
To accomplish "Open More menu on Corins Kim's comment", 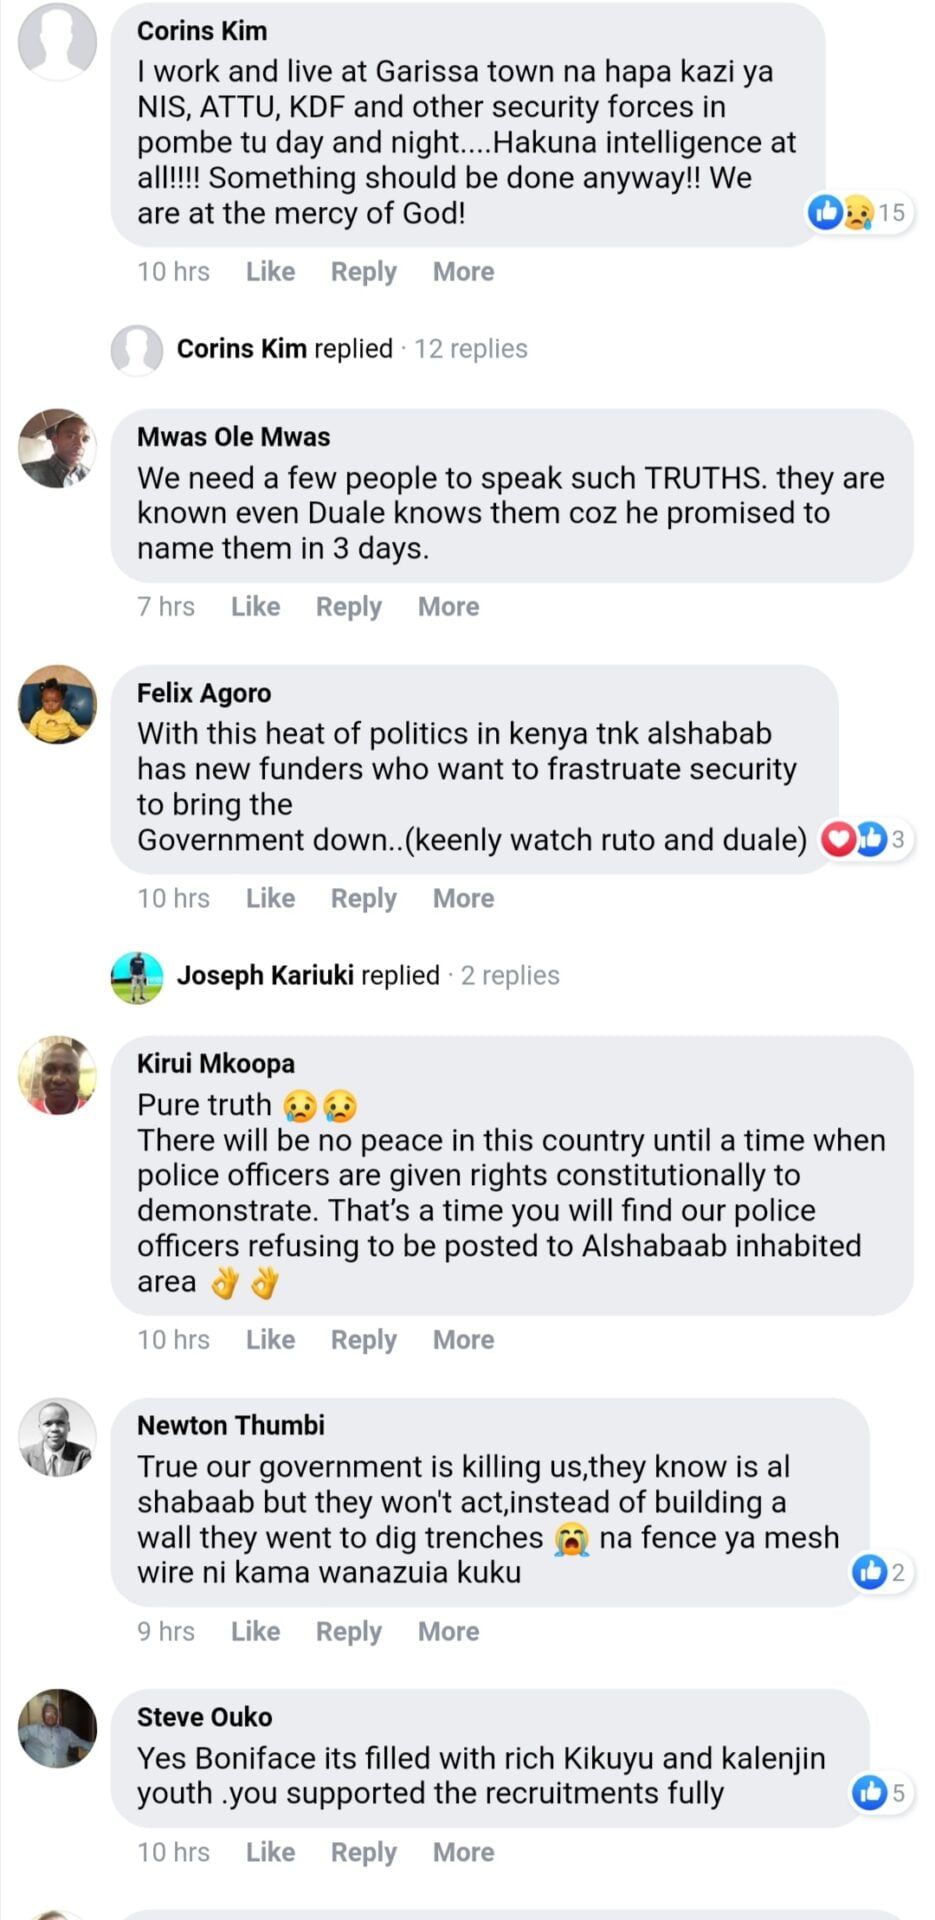I will 463,272.
